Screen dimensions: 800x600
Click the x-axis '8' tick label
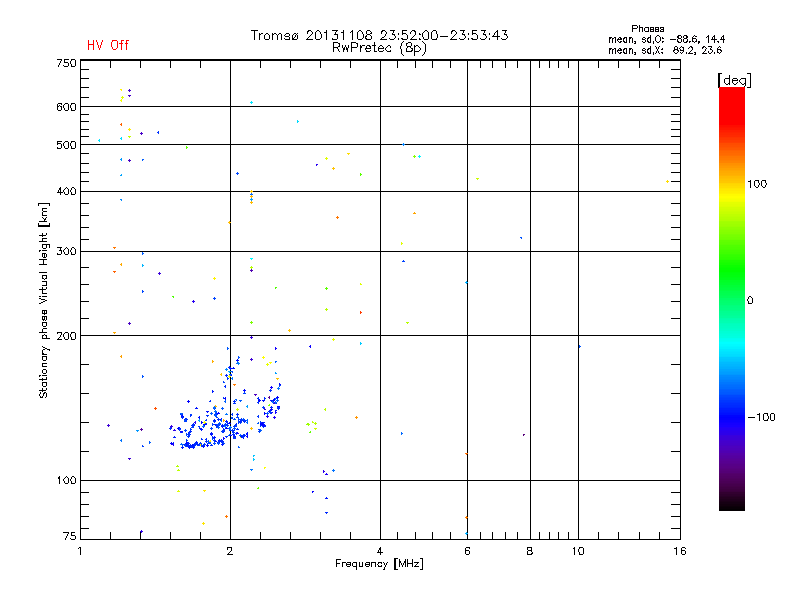[530, 551]
